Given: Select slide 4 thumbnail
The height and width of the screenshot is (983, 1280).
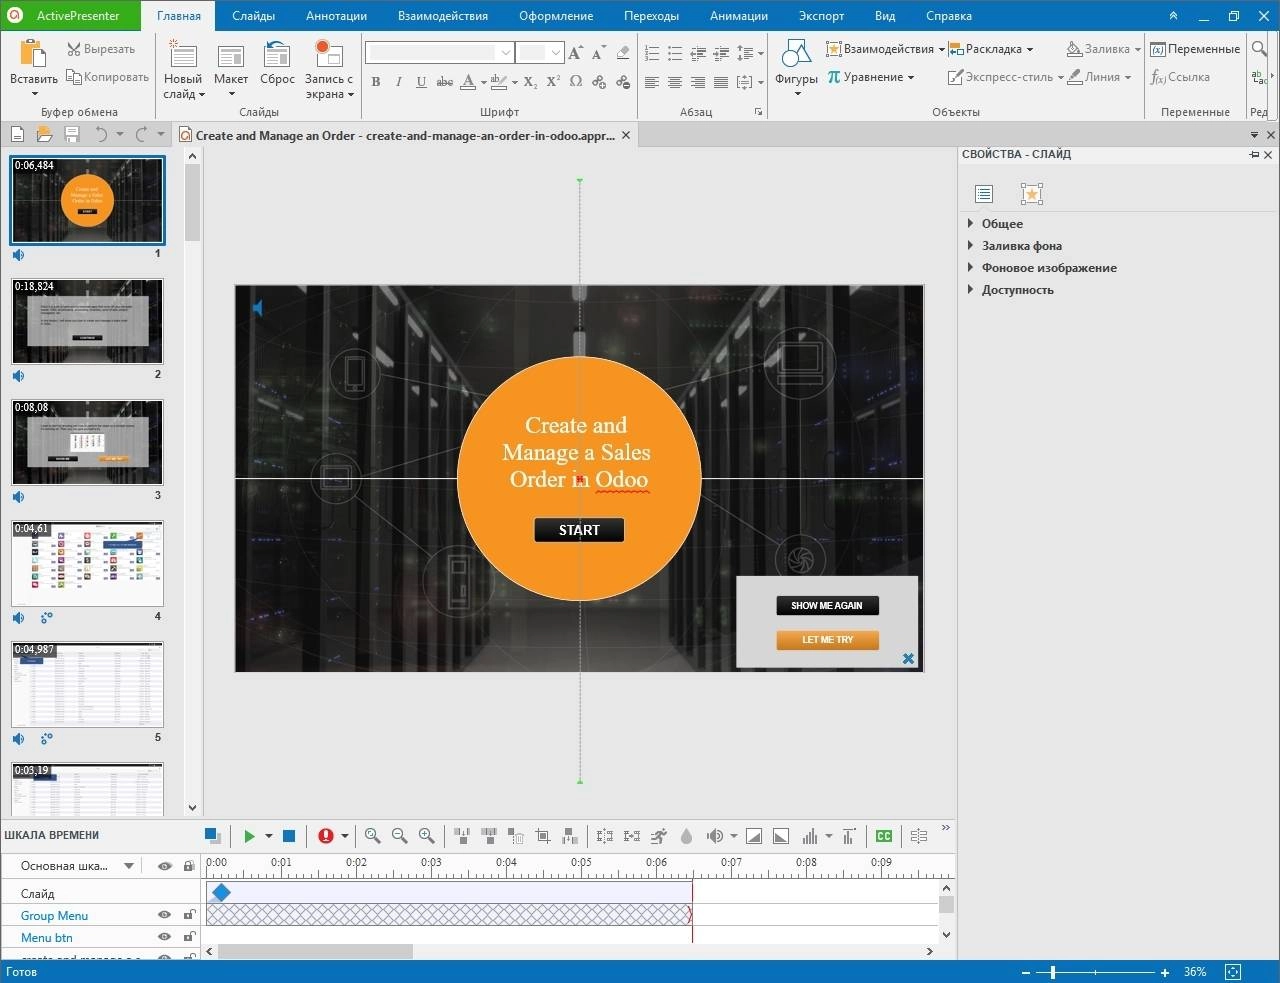Looking at the screenshot, I should point(87,563).
